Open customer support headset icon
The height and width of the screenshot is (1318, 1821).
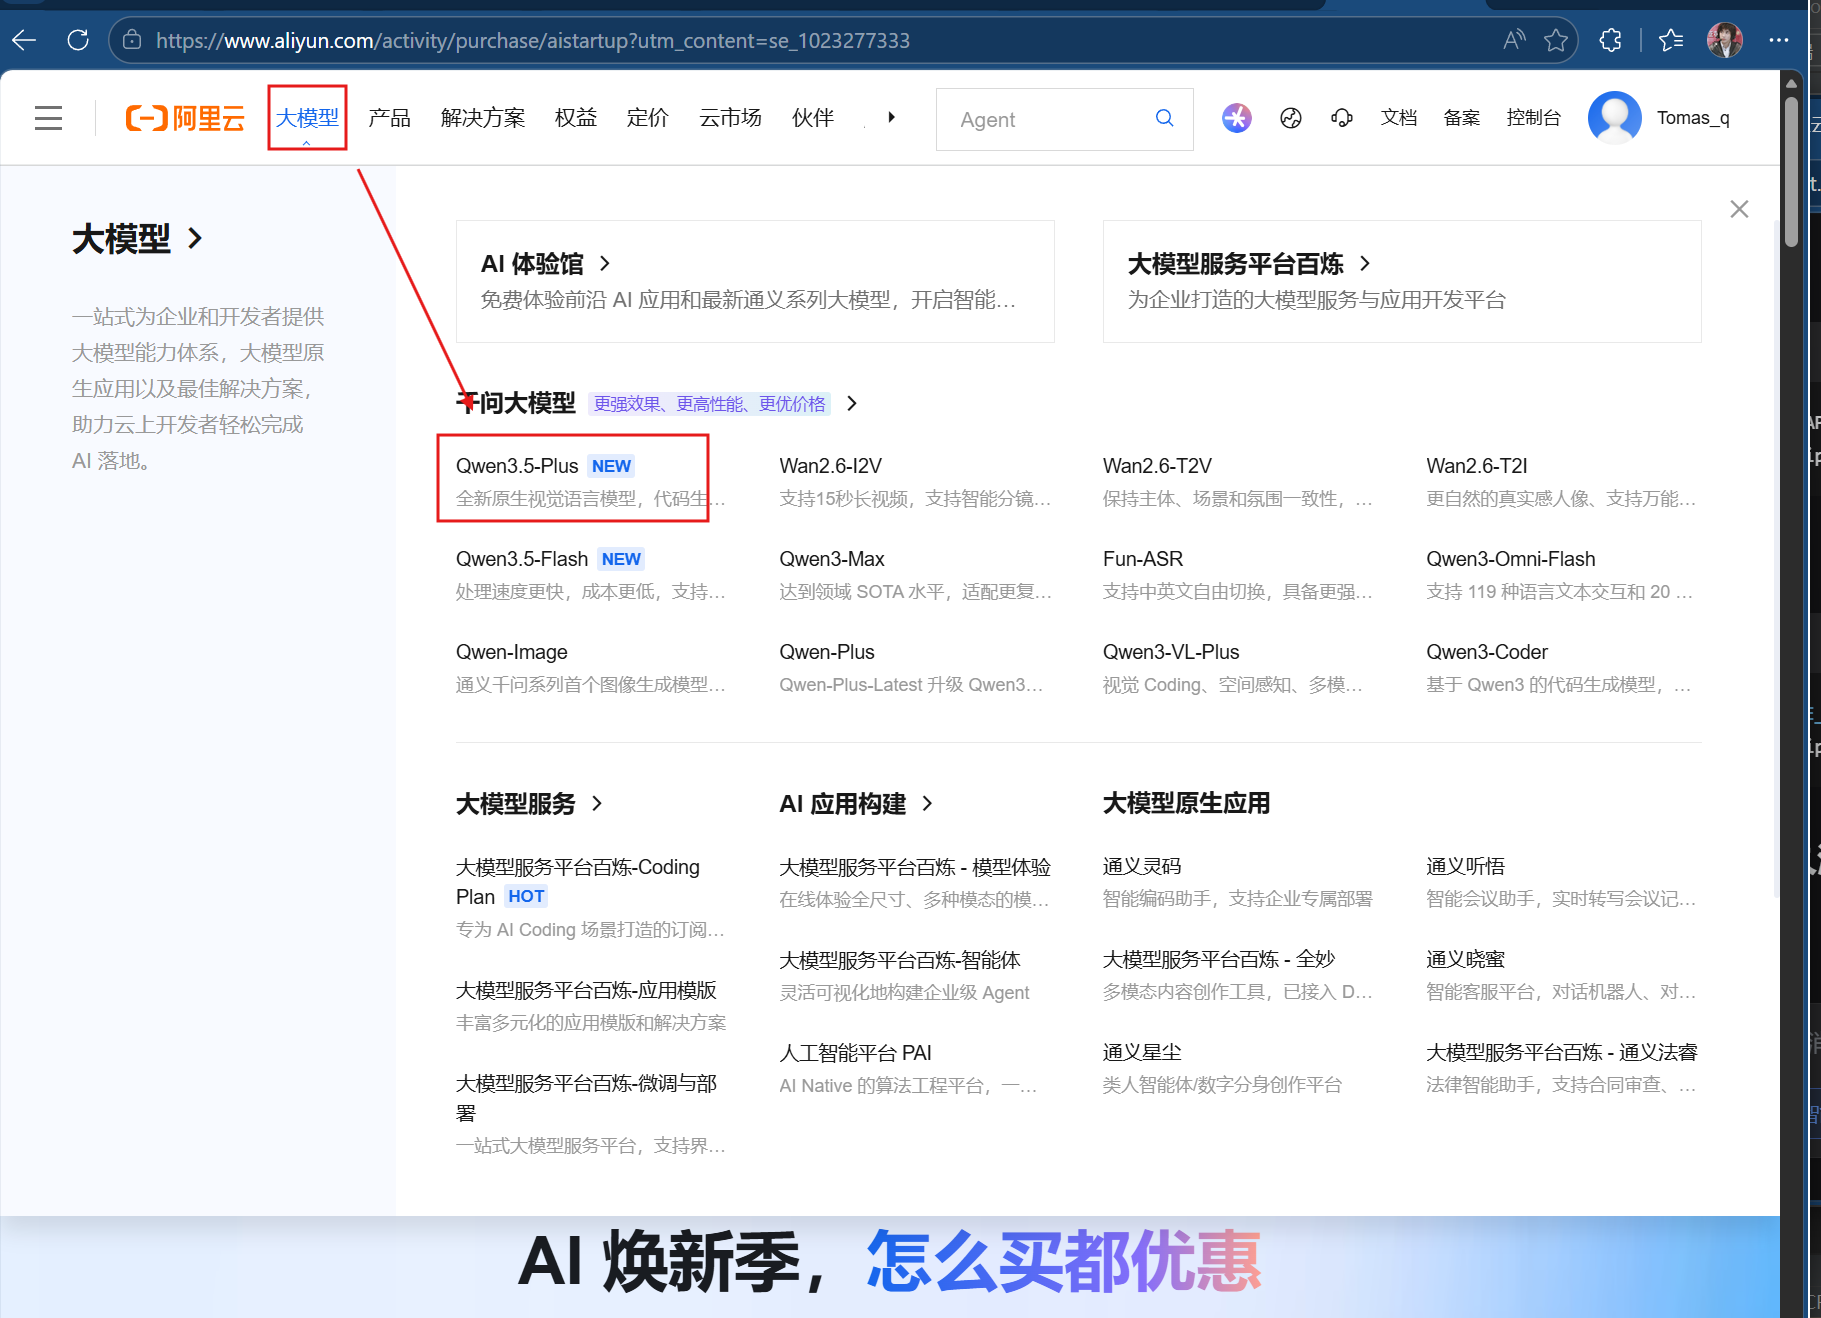click(1342, 118)
